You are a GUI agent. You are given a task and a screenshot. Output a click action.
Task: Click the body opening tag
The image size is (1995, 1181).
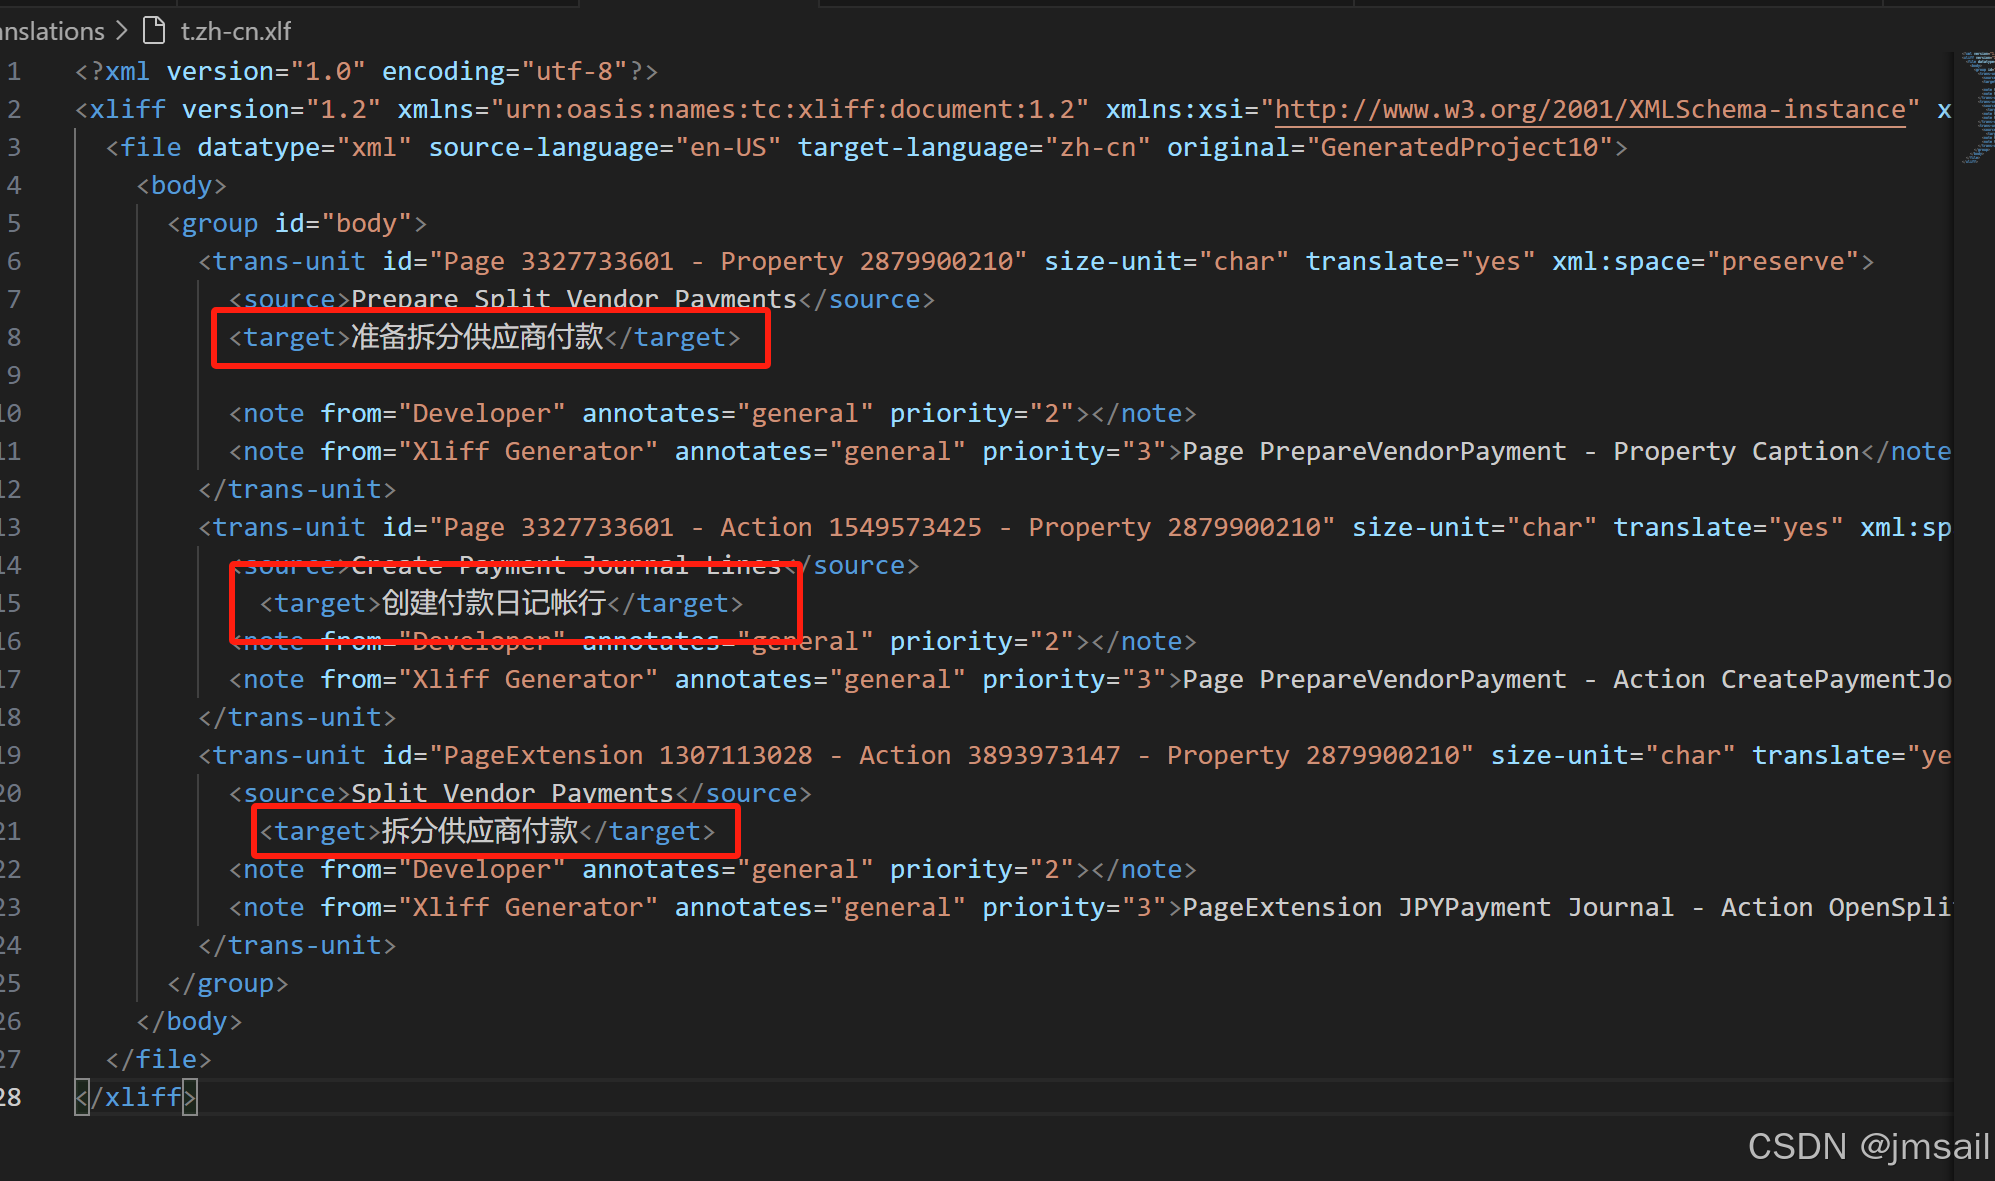181,186
